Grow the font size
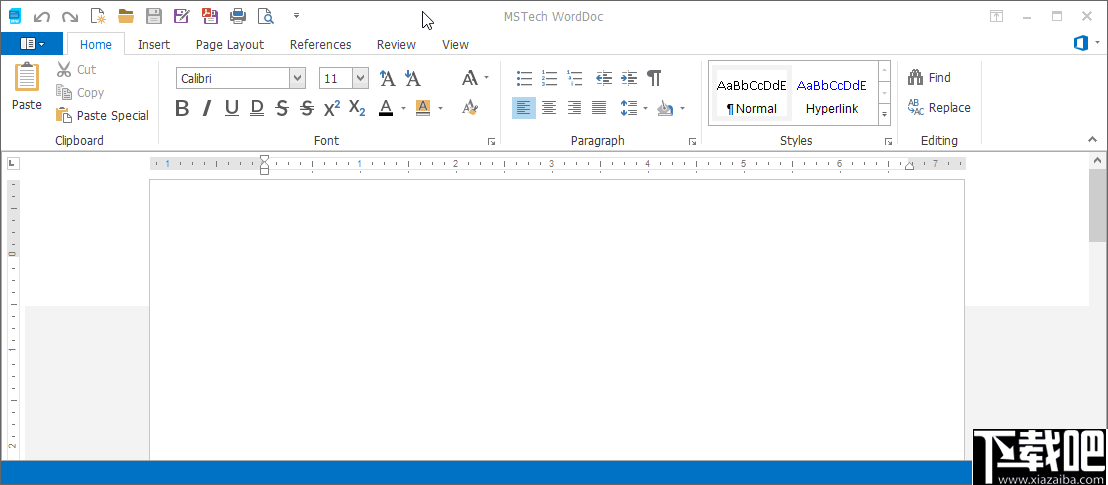 (x=387, y=78)
